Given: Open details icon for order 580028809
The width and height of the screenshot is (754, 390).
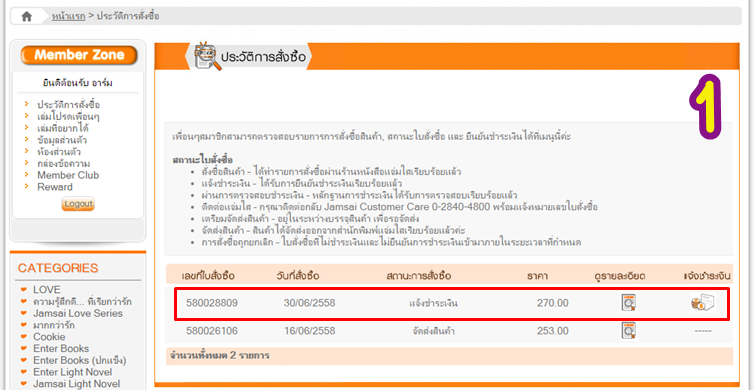Looking at the screenshot, I should coord(628,303).
